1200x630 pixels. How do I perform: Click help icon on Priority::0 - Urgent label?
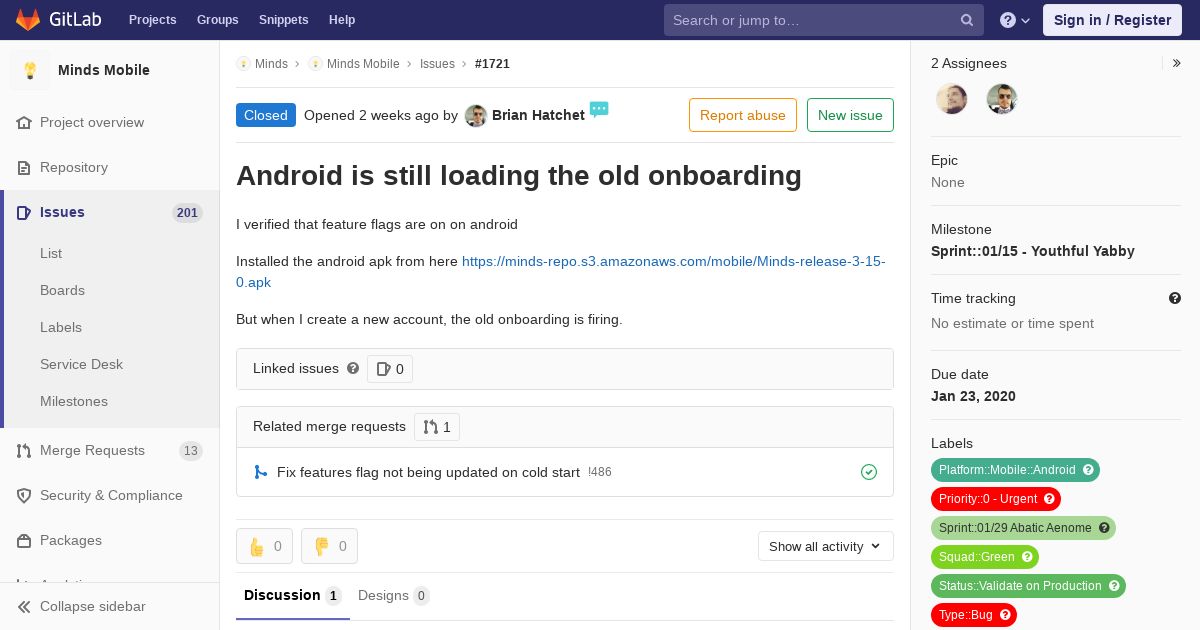1049,499
